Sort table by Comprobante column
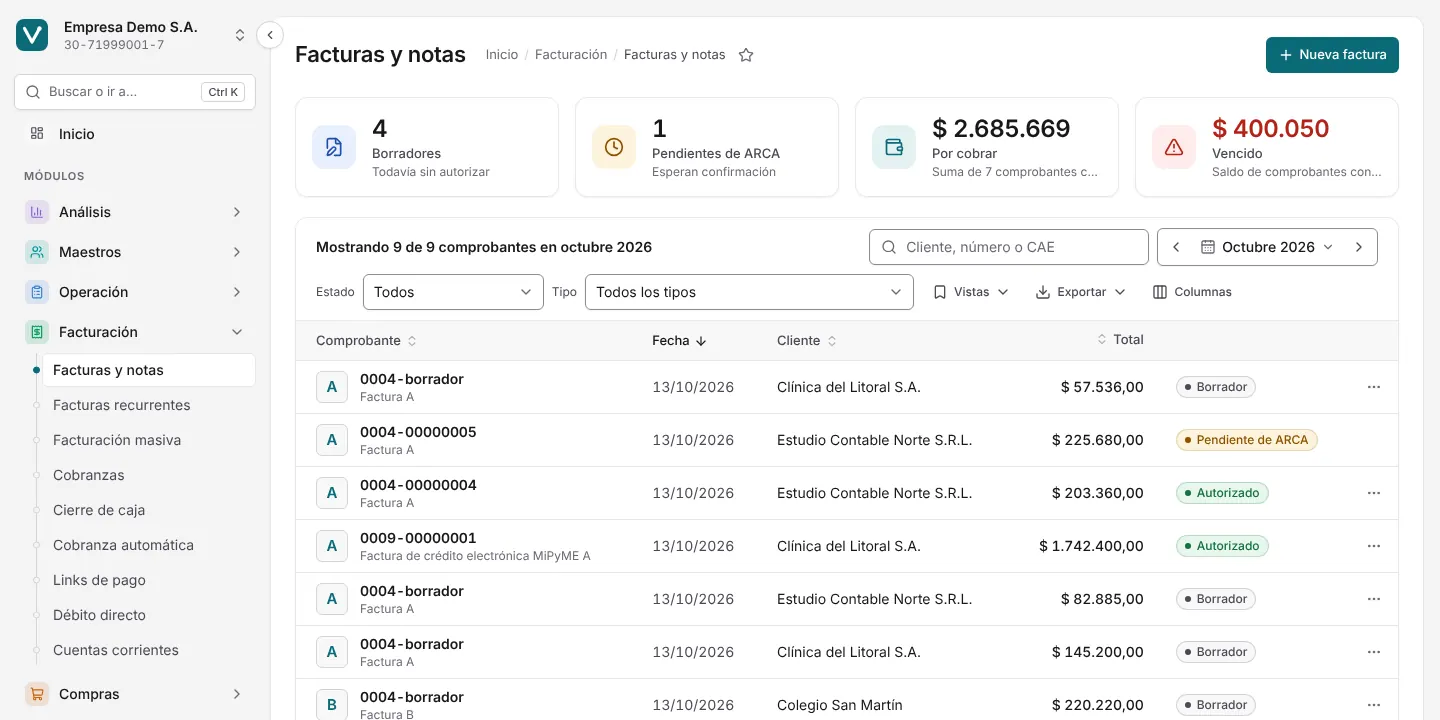The height and width of the screenshot is (720, 1440). tap(366, 341)
